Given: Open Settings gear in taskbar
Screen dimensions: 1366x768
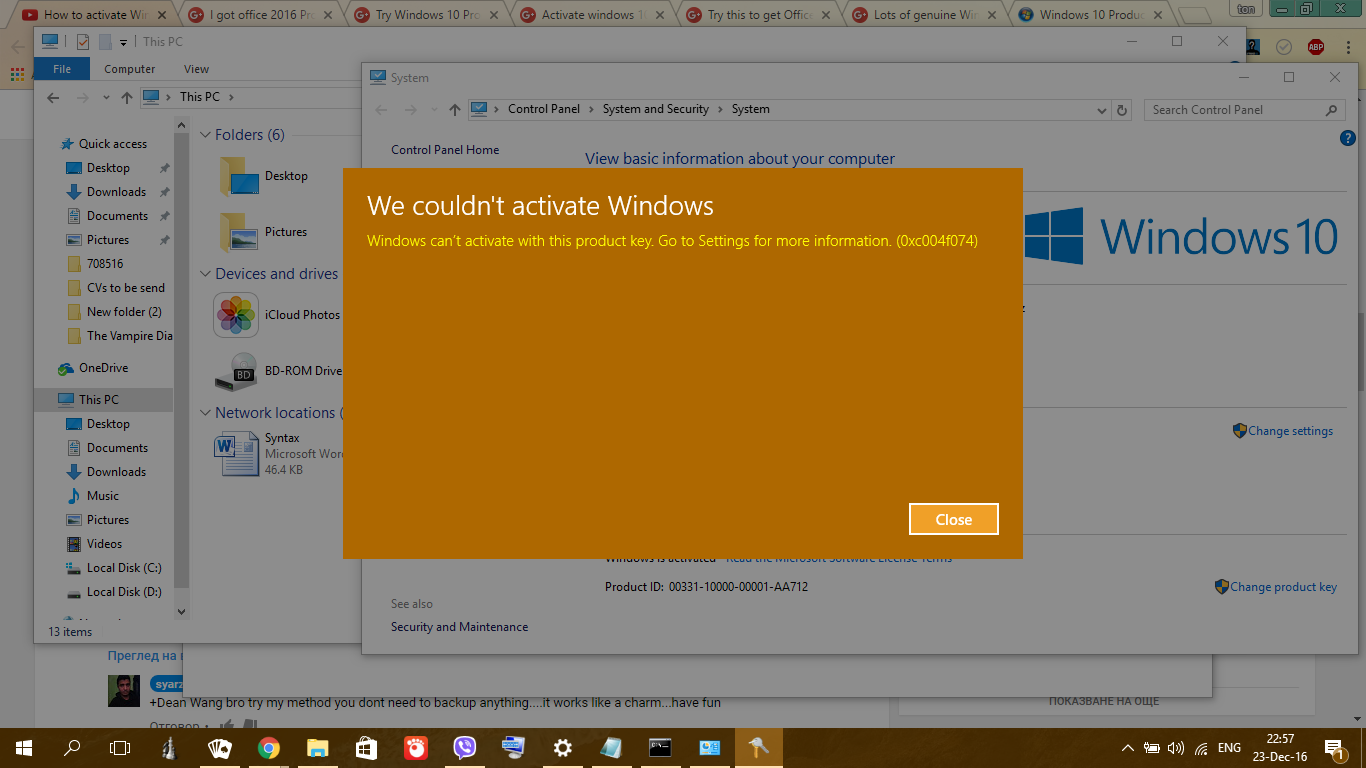Looking at the screenshot, I should pyautogui.click(x=563, y=748).
